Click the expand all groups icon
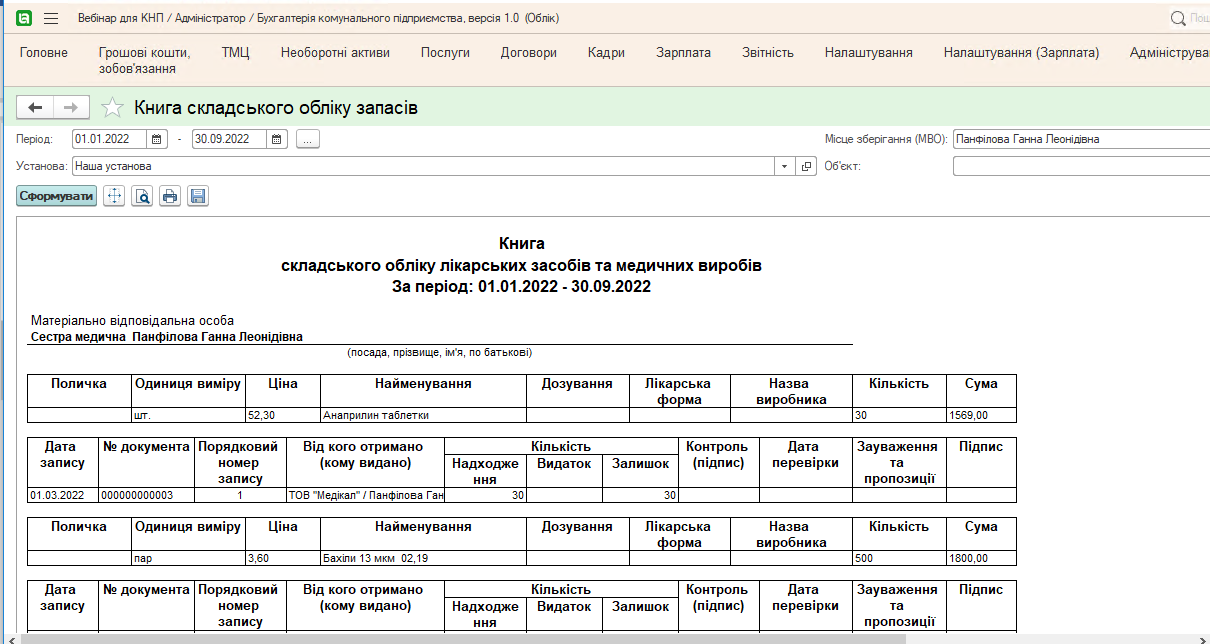Image resolution: width=1210 pixels, height=644 pixels. point(114,196)
